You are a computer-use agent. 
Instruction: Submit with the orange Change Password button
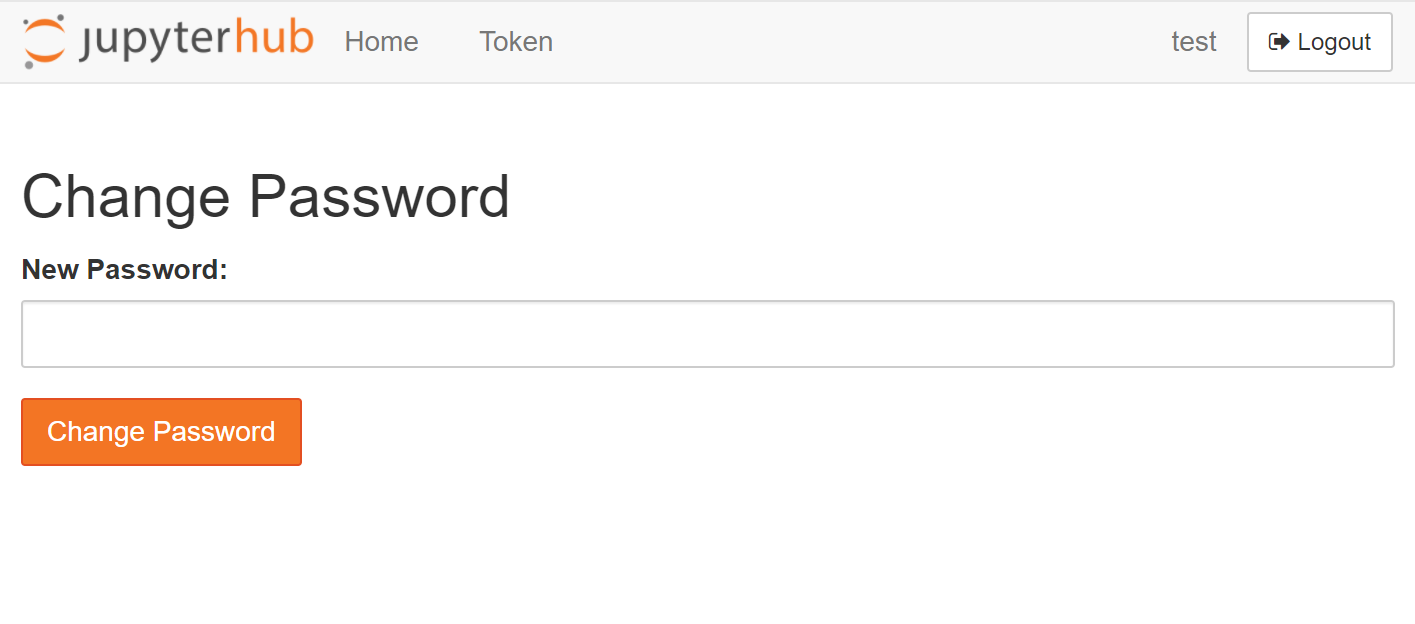[x=161, y=432]
